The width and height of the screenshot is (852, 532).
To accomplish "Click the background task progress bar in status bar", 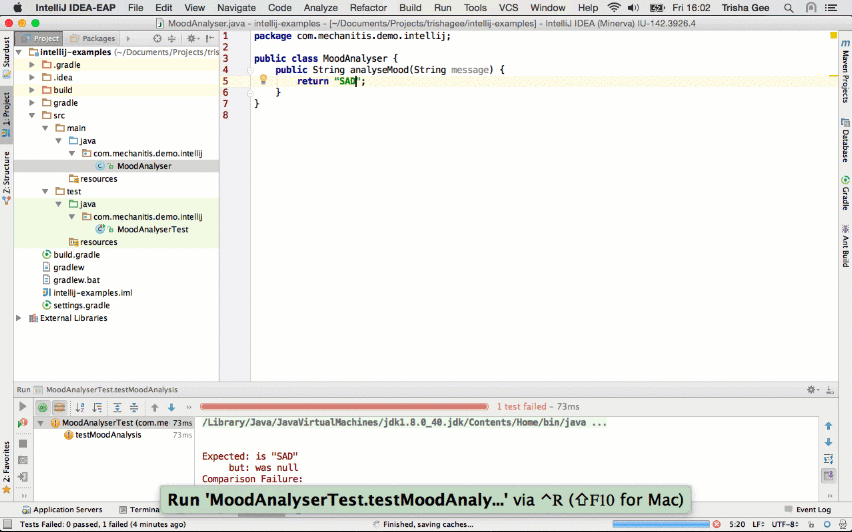I will coord(661,524).
